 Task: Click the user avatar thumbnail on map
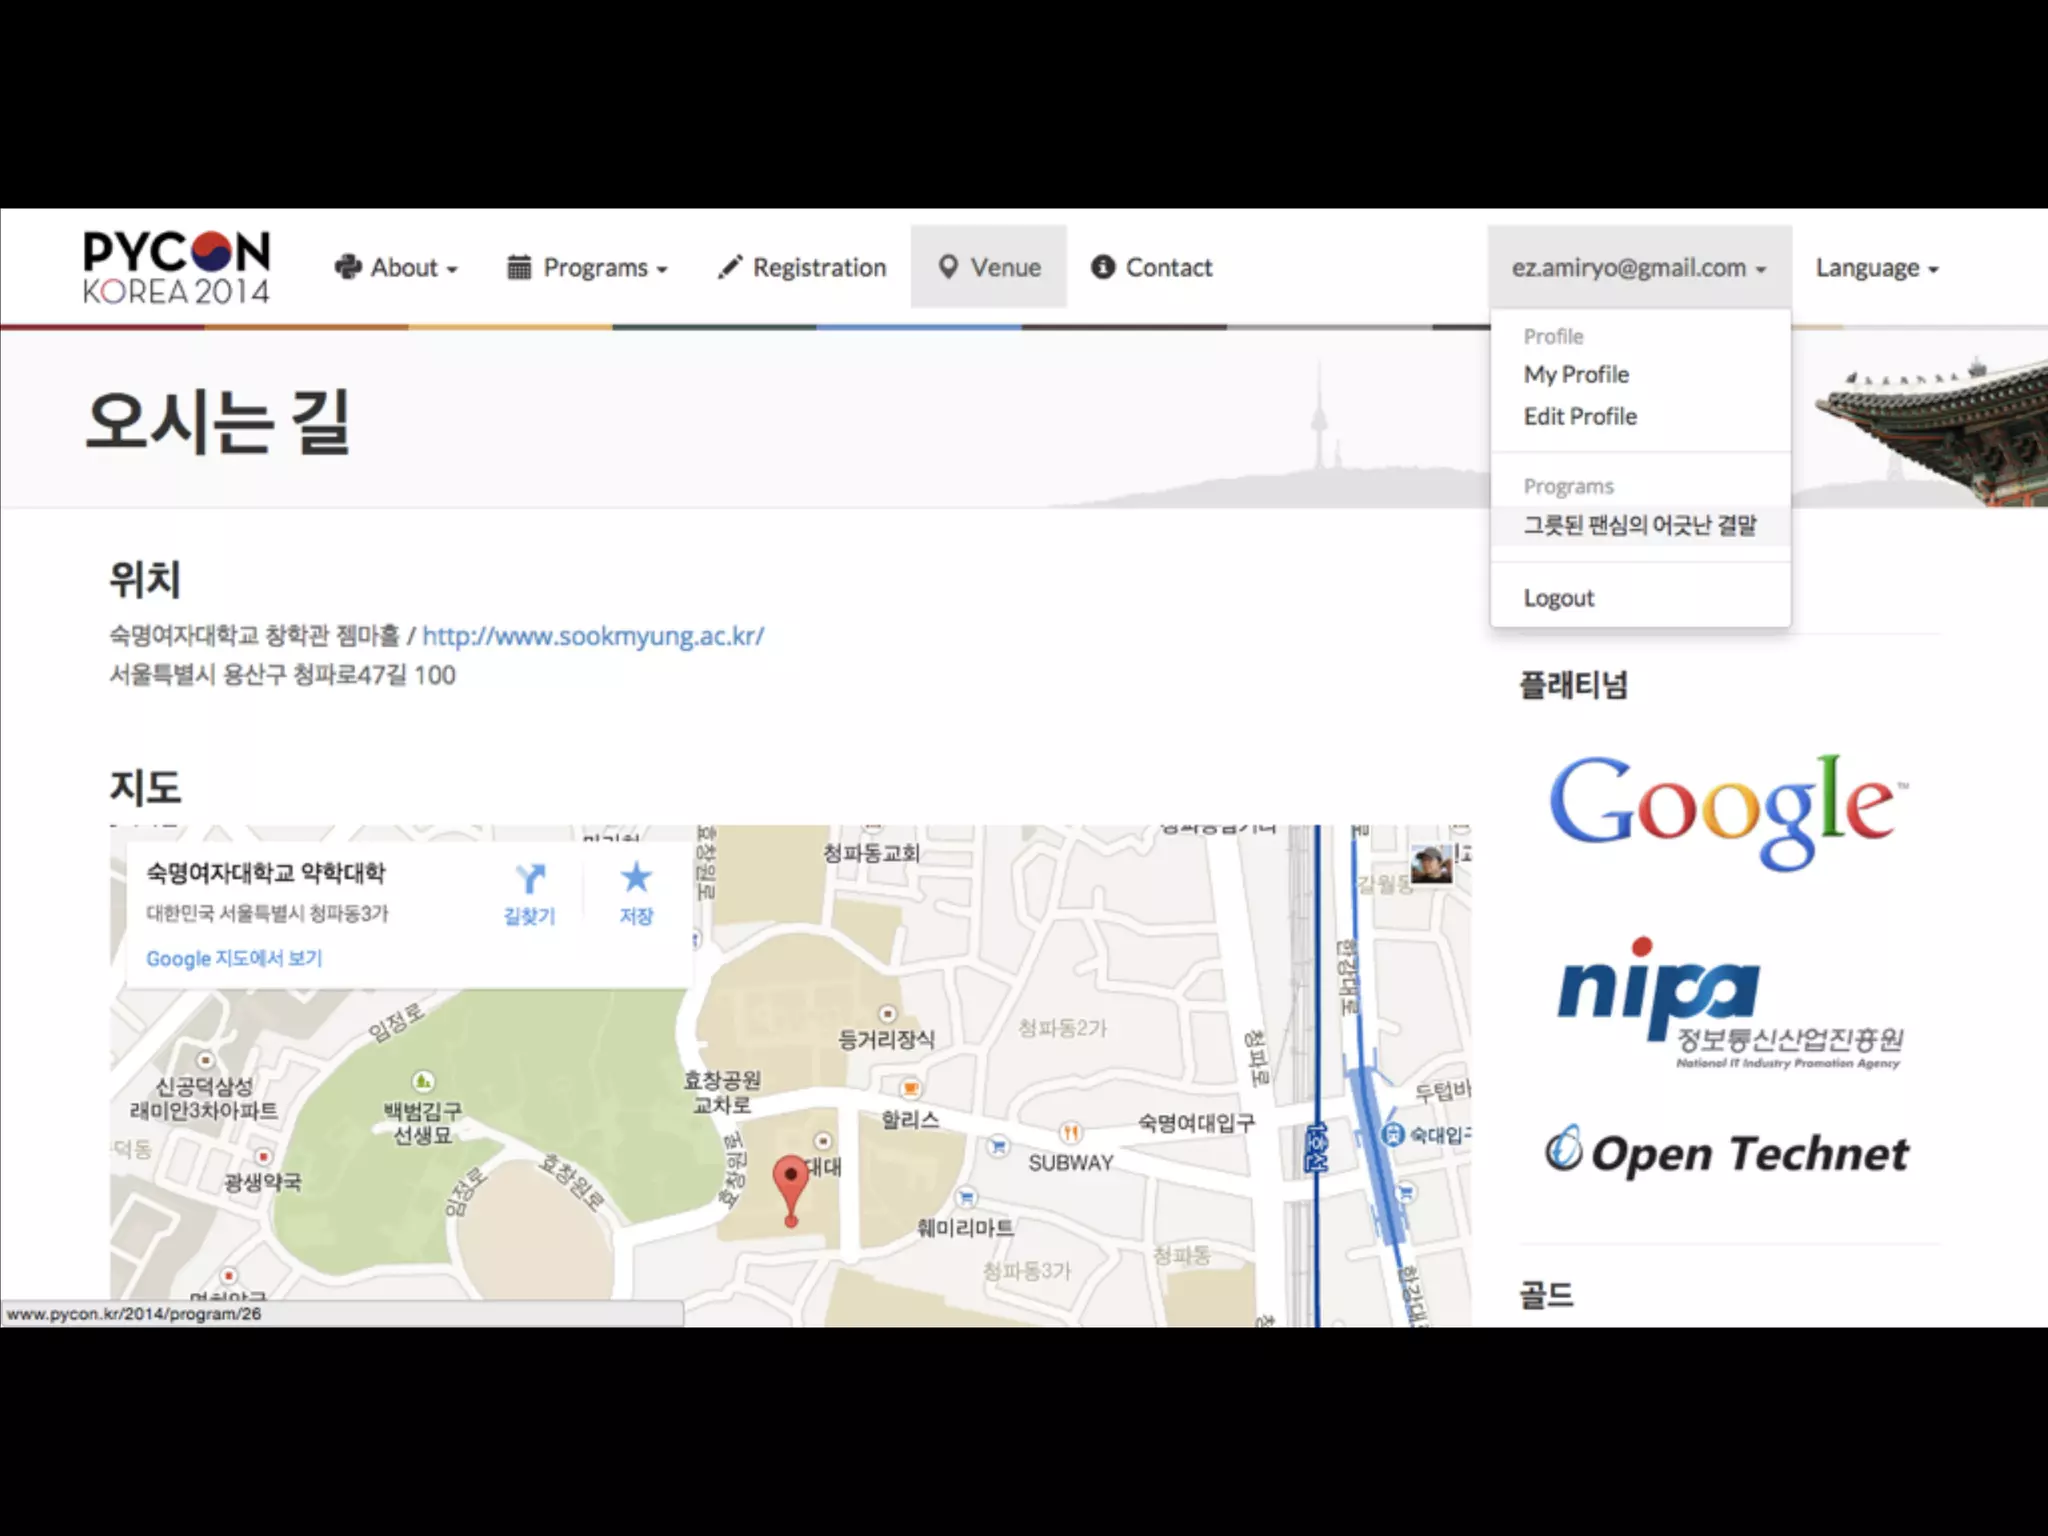(x=1431, y=863)
